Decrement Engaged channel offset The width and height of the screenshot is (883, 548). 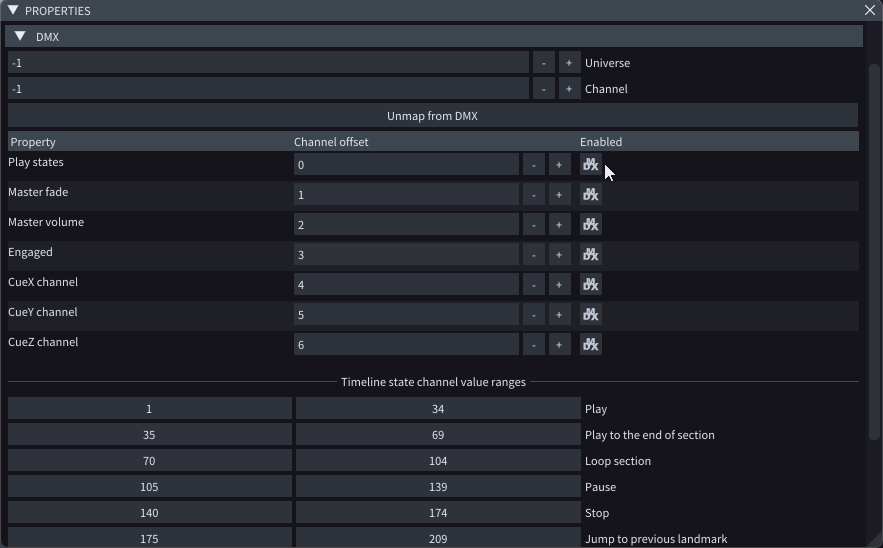coord(534,255)
